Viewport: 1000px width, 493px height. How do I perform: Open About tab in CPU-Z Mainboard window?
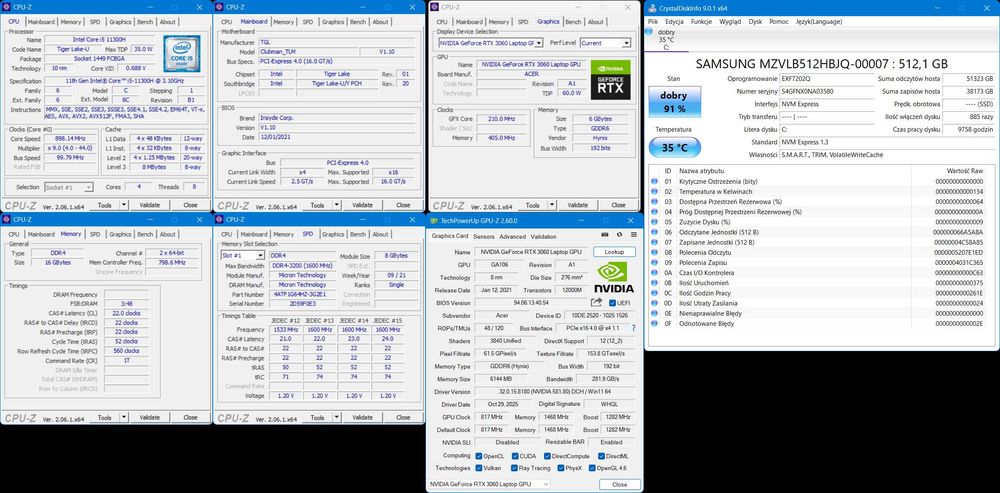380,22
